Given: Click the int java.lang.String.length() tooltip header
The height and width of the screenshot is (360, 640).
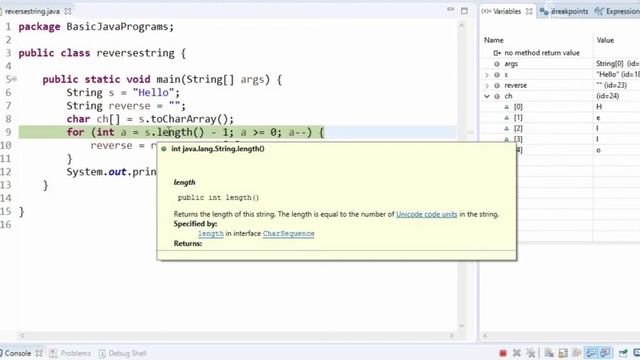Looking at the screenshot, I should click(x=218, y=149).
